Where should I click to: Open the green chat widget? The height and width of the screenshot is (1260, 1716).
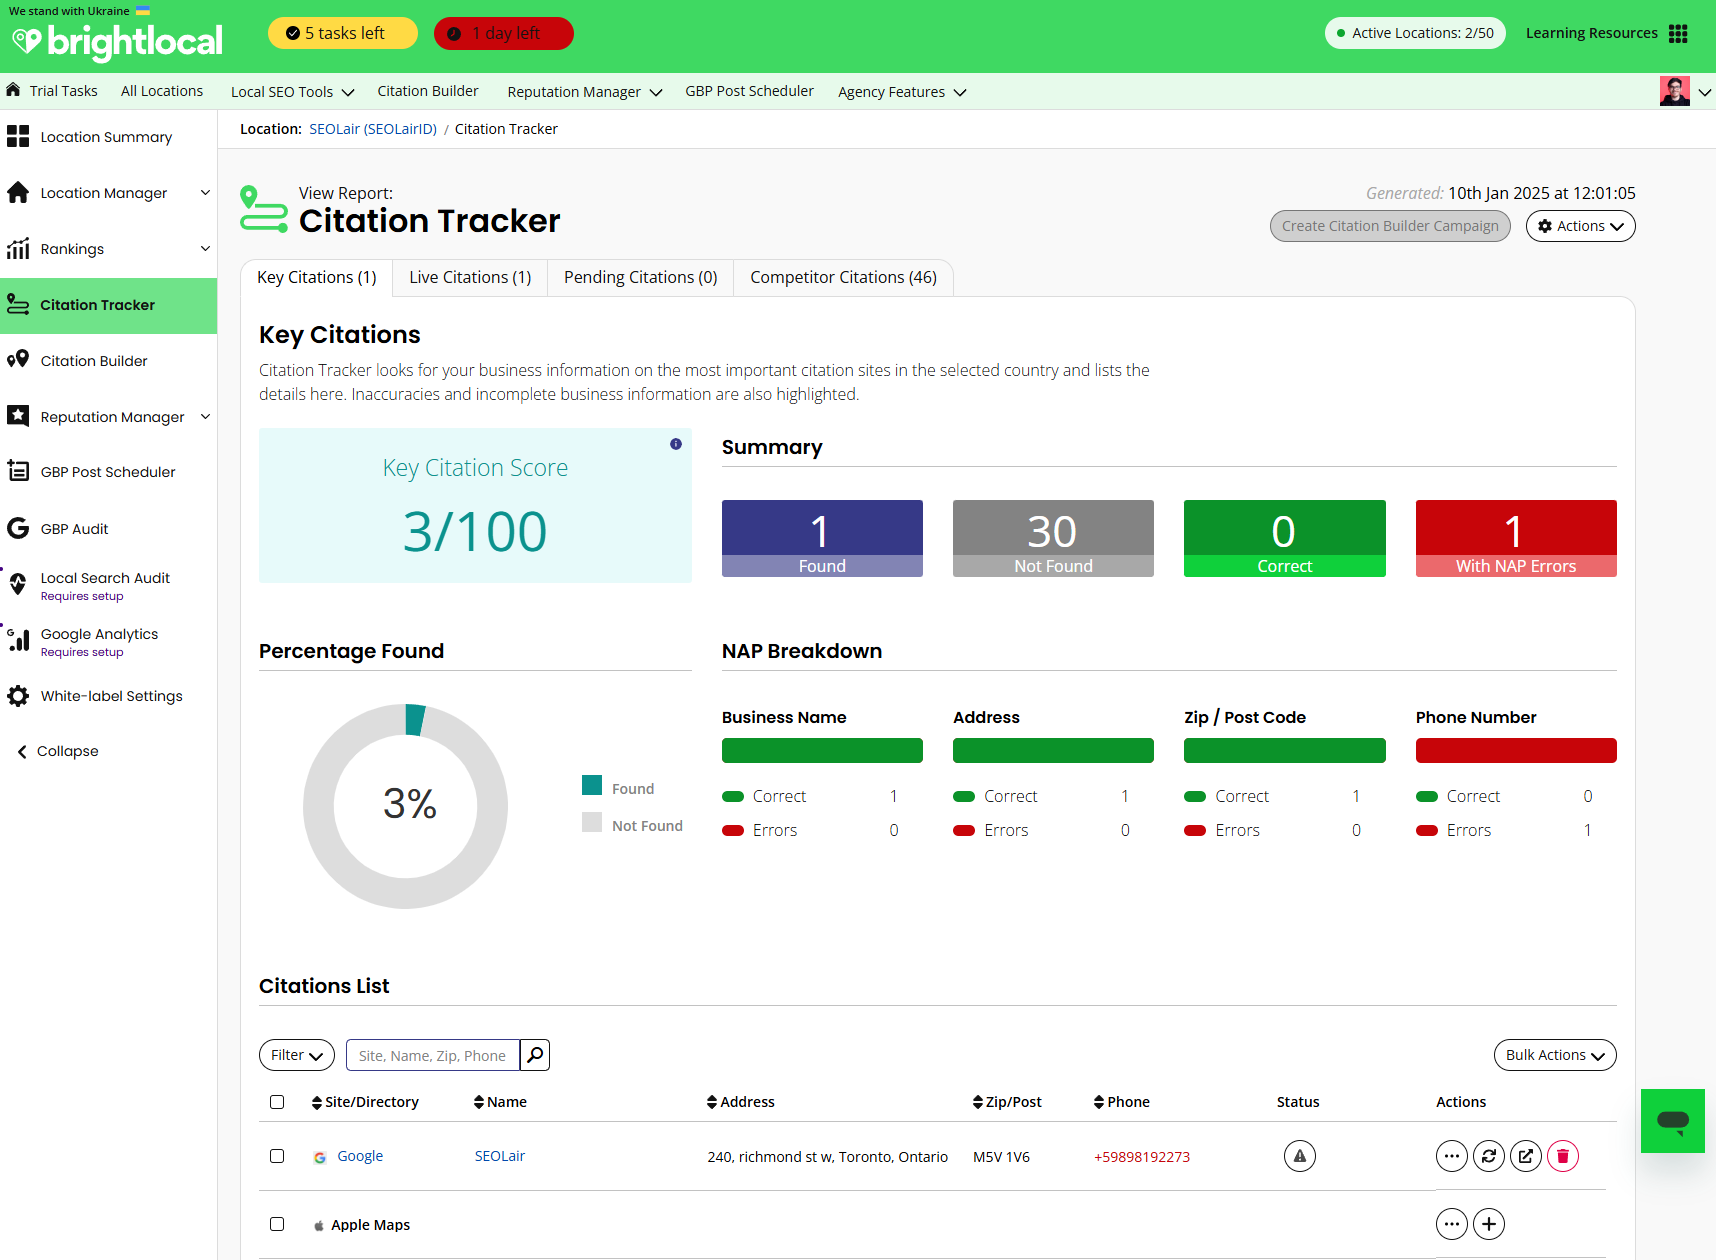(x=1672, y=1121)
